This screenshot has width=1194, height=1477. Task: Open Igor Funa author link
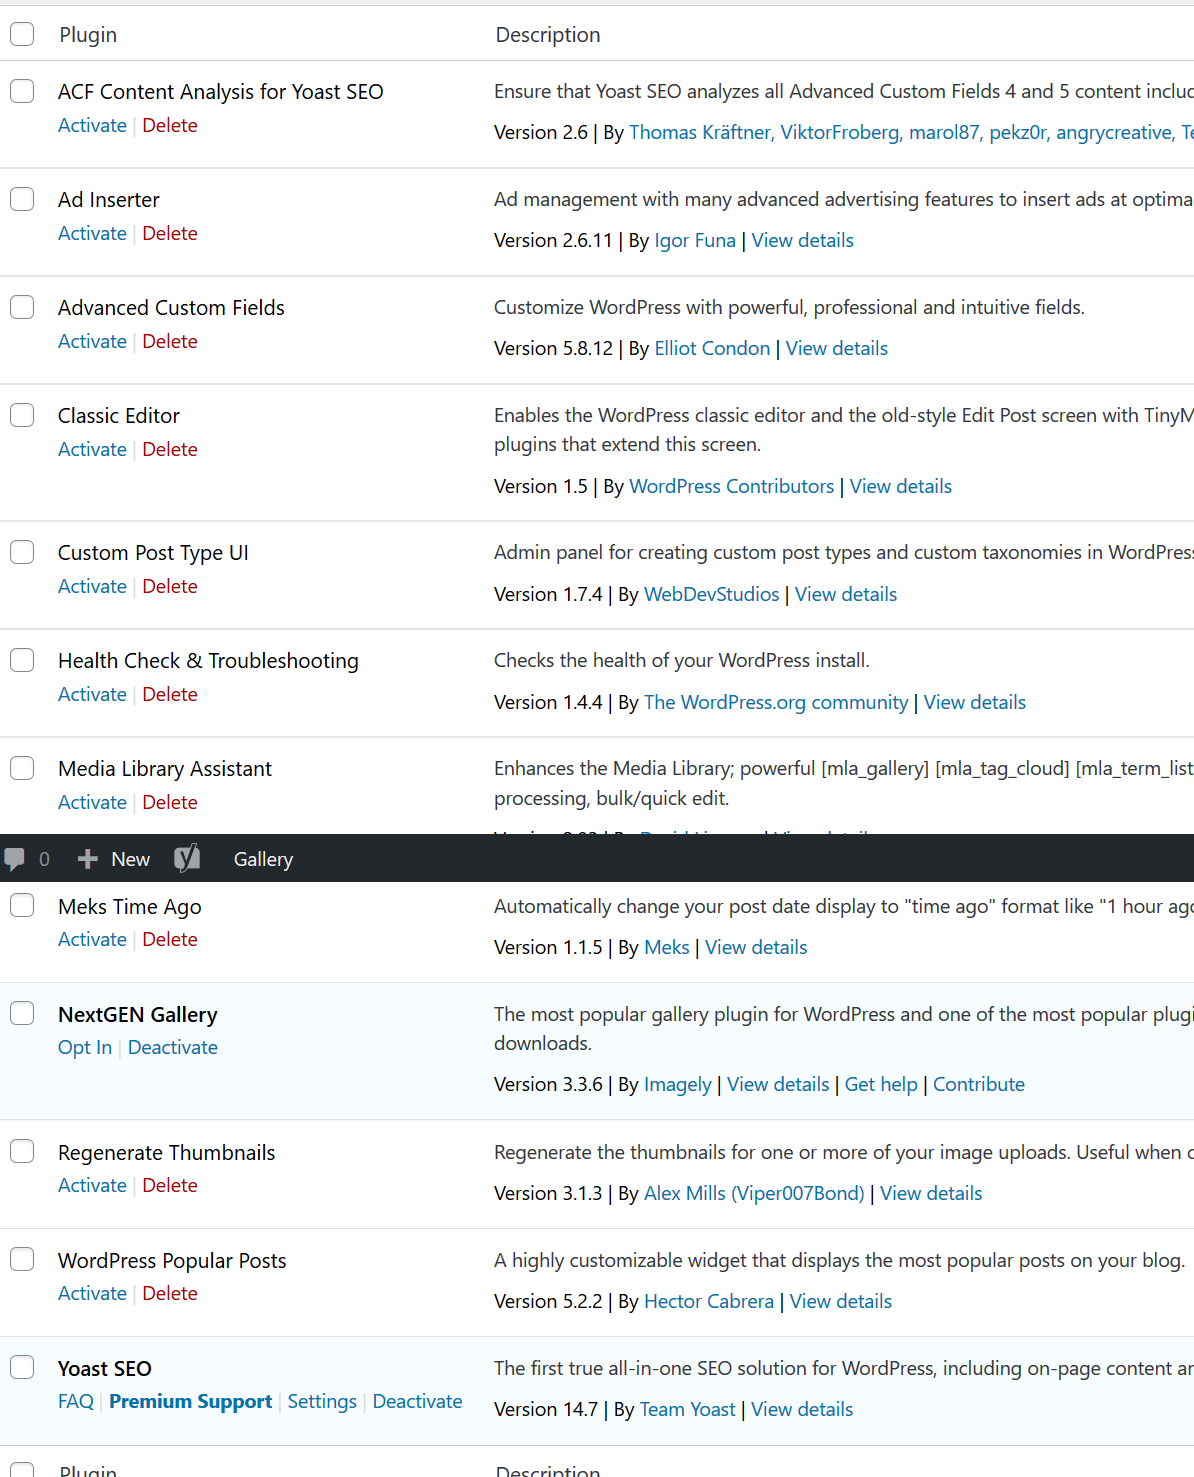click(x=695, y=240)
